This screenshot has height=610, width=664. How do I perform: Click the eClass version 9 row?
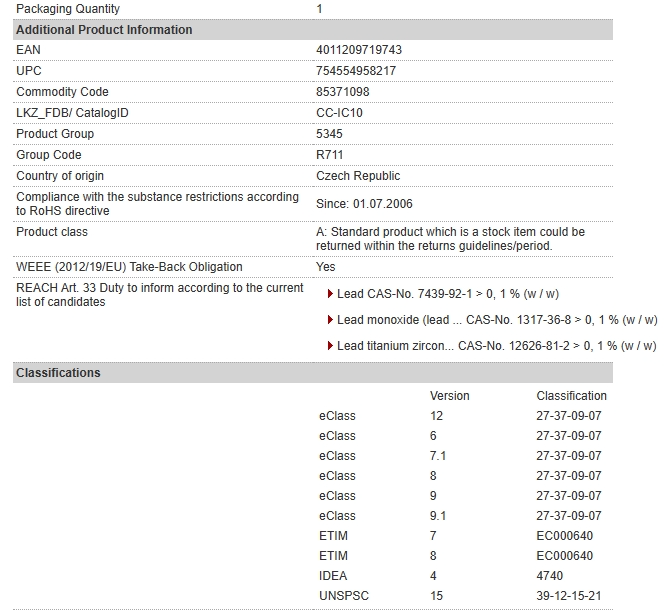(460, 496)
